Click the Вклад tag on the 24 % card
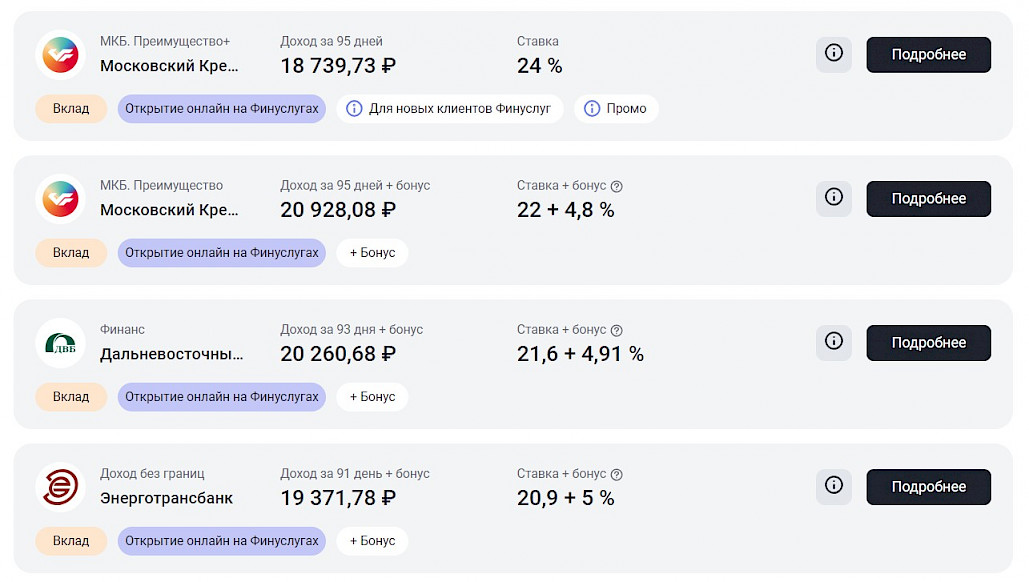Screen dimensions: 1029x582 point(71,108)
